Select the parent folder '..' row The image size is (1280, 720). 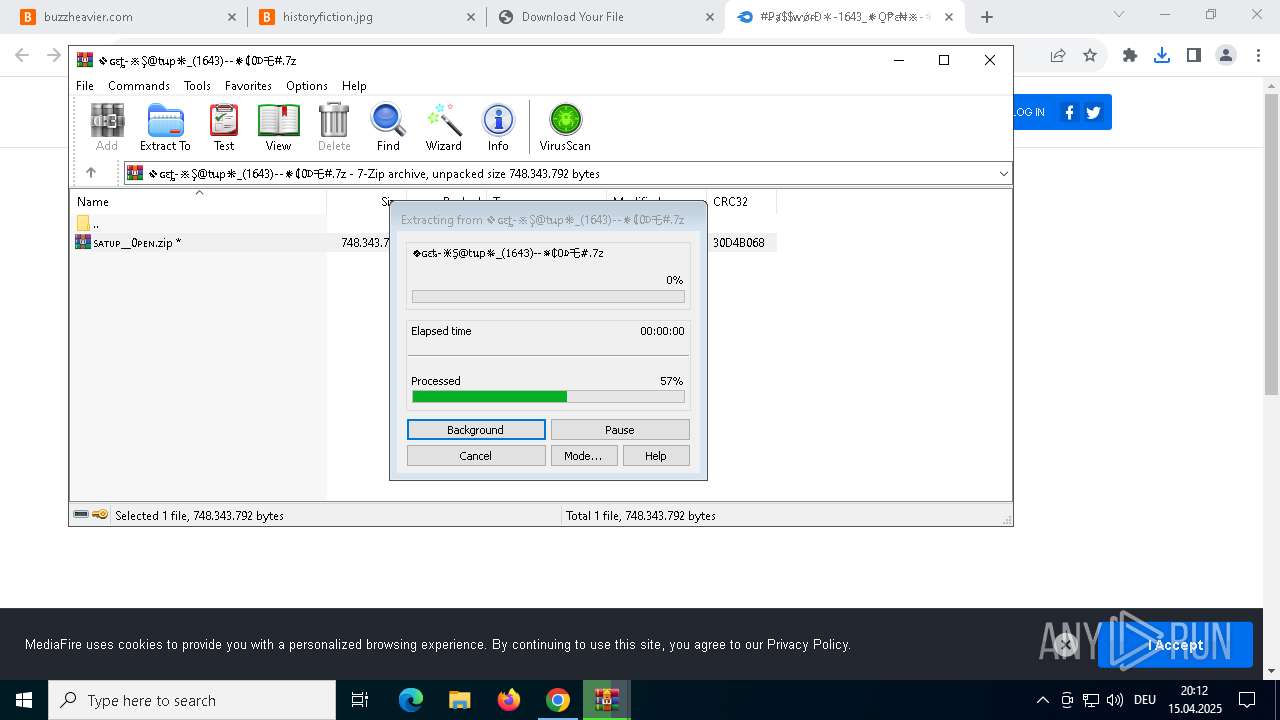[198, 223]
